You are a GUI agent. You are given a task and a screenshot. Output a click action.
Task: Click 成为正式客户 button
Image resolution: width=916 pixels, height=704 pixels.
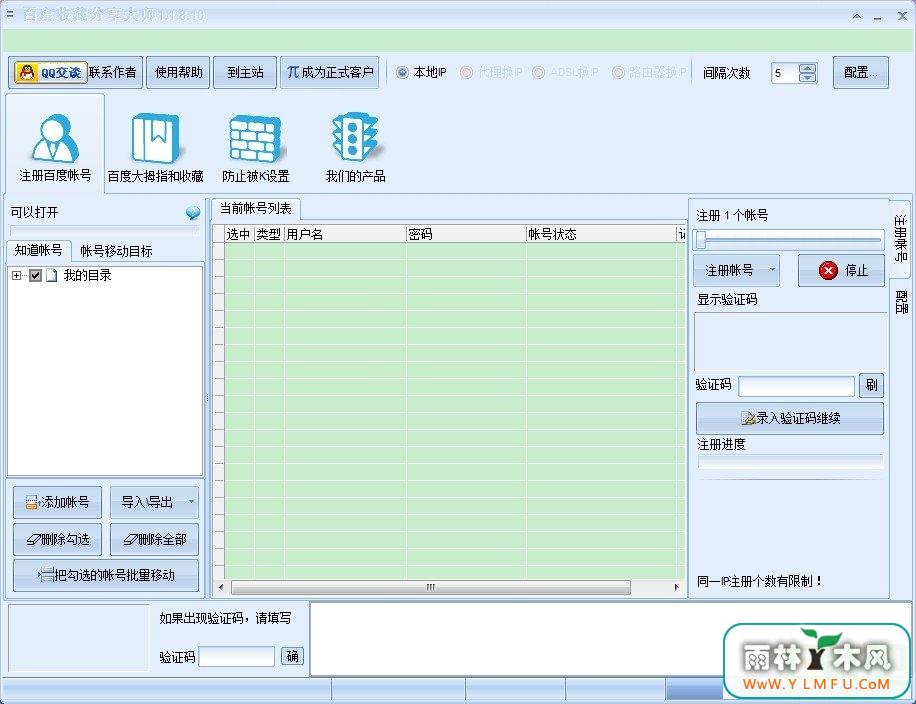coord(329,72)
